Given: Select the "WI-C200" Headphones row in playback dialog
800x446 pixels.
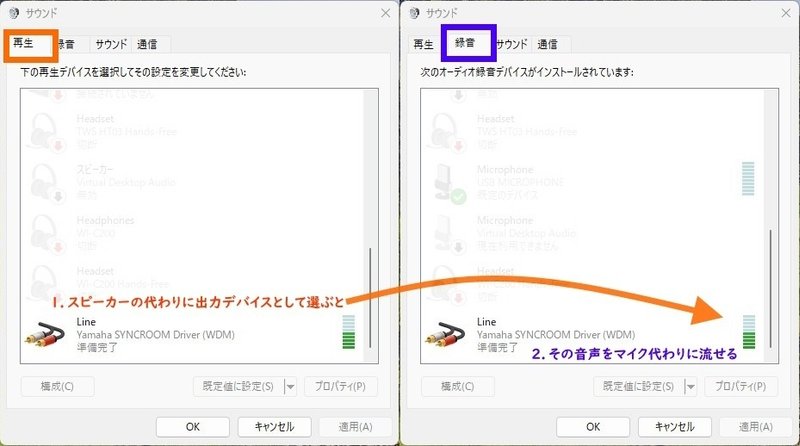Looking at the screenshot, I should coord(96,233).
